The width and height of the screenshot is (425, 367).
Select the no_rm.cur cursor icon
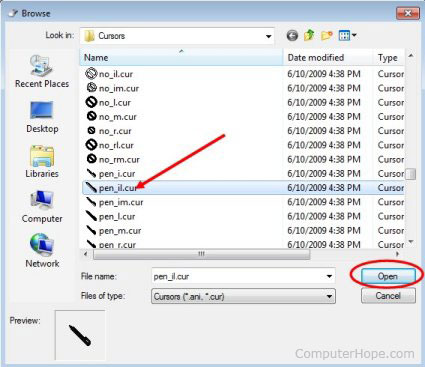coord(91,159)
